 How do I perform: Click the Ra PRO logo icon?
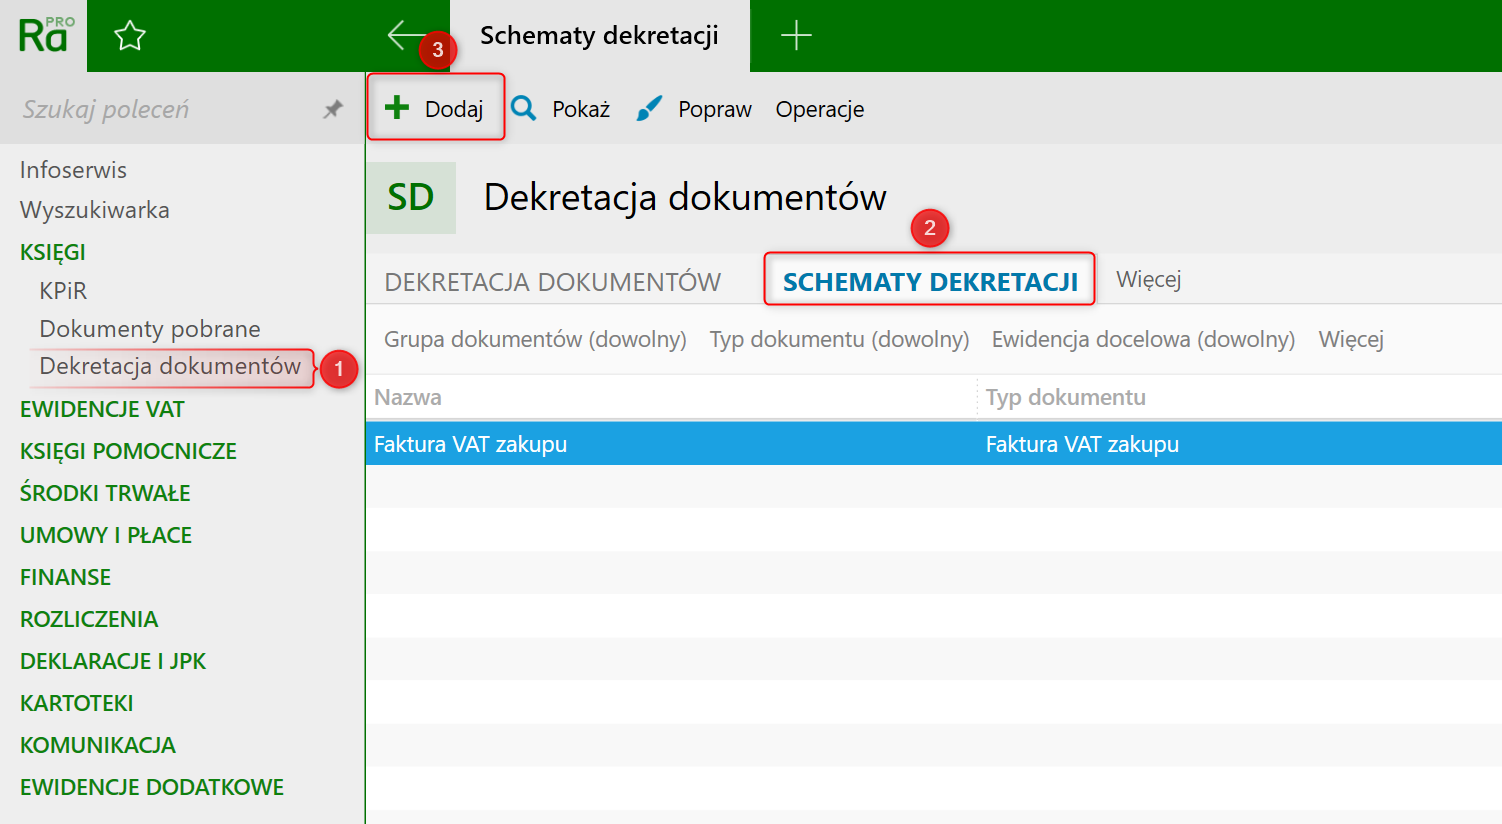point(44,36)
